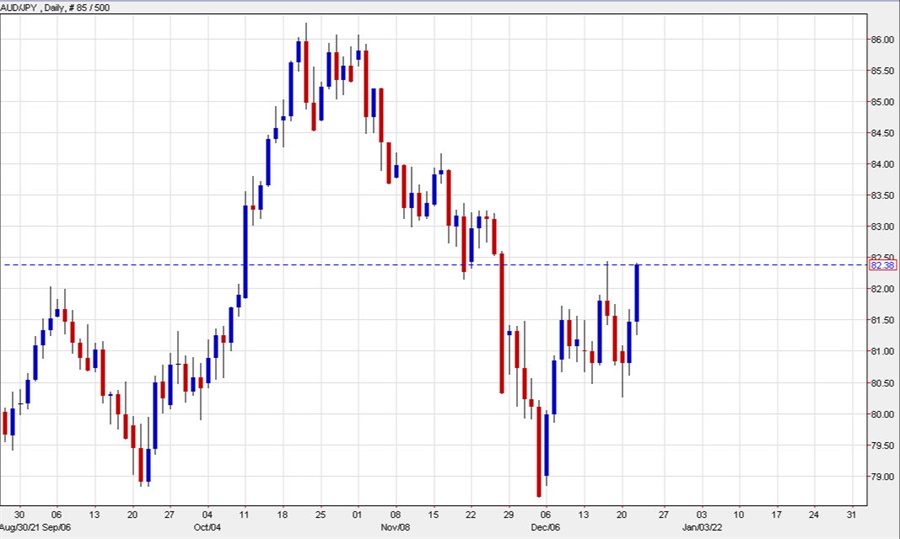Click the 01 day label on time axis
The height and width of the screenshot is (539, 900).
[357, 515]
